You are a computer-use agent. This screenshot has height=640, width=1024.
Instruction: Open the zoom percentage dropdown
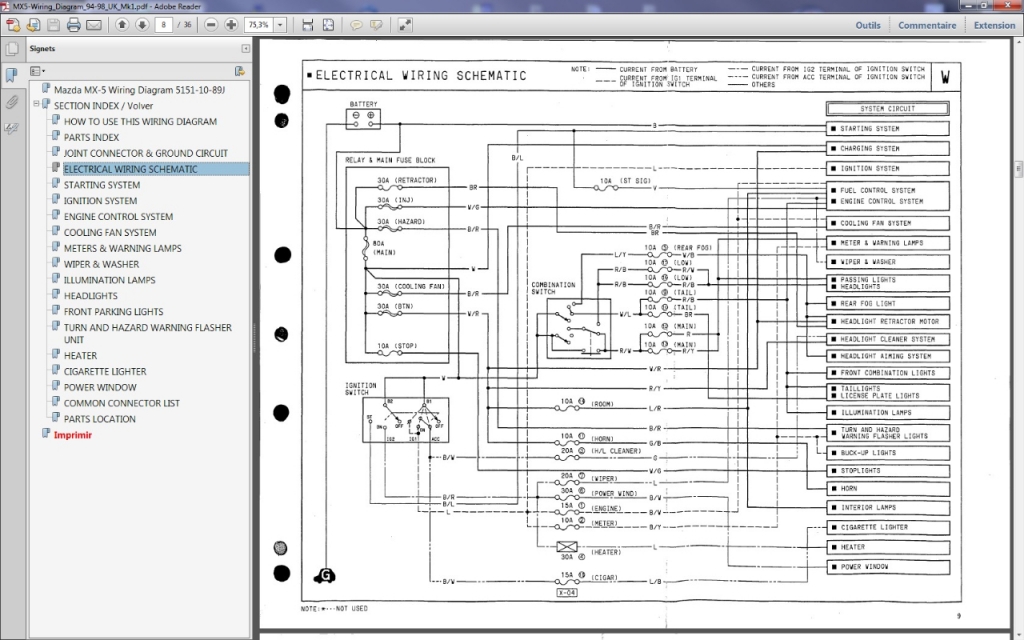pos(280,25)
